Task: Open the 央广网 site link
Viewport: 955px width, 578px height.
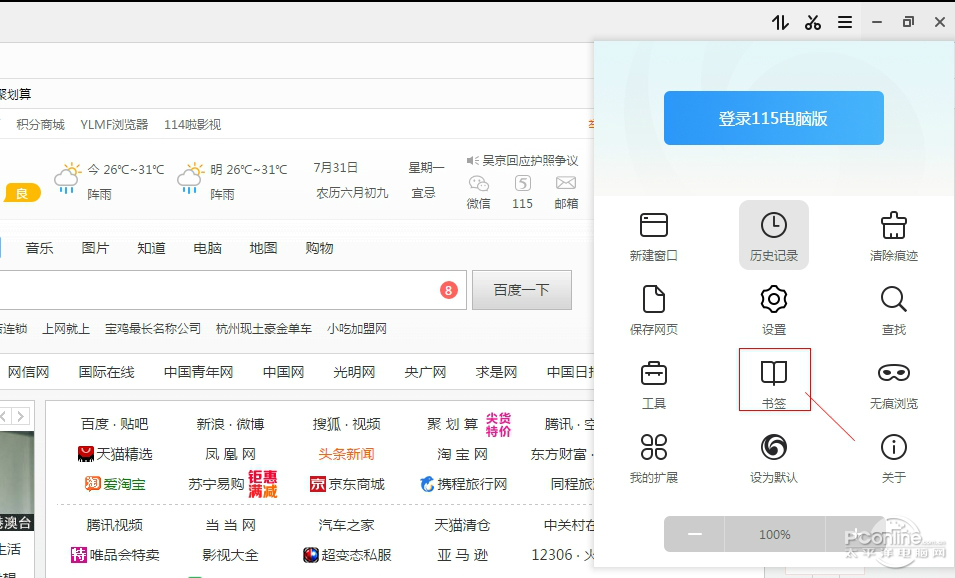Action: point(425,372)
